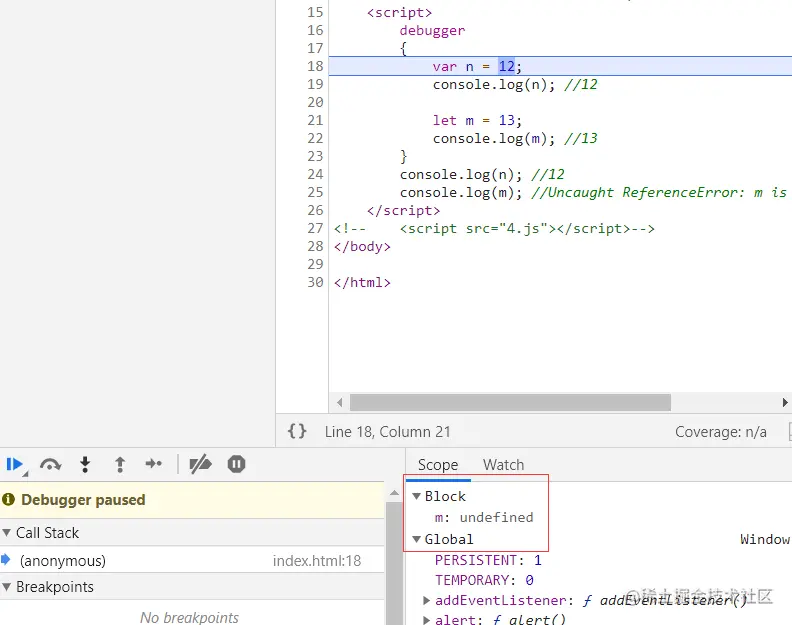Collapse the Block scope section
The height and width of the screenshot is (625, 792).
point(417,496)
